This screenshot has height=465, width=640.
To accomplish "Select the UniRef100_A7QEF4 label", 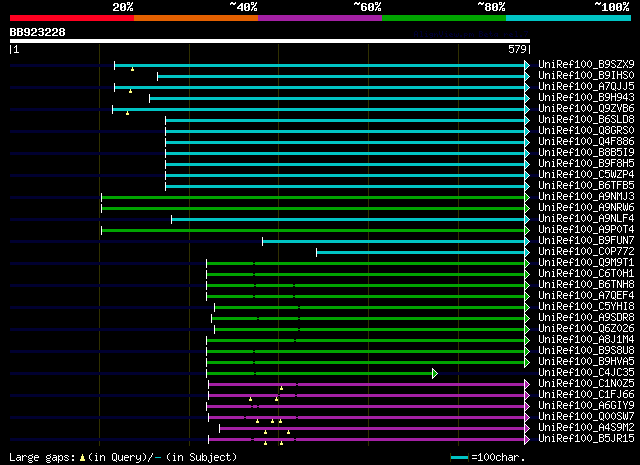I will pos(586,296).
